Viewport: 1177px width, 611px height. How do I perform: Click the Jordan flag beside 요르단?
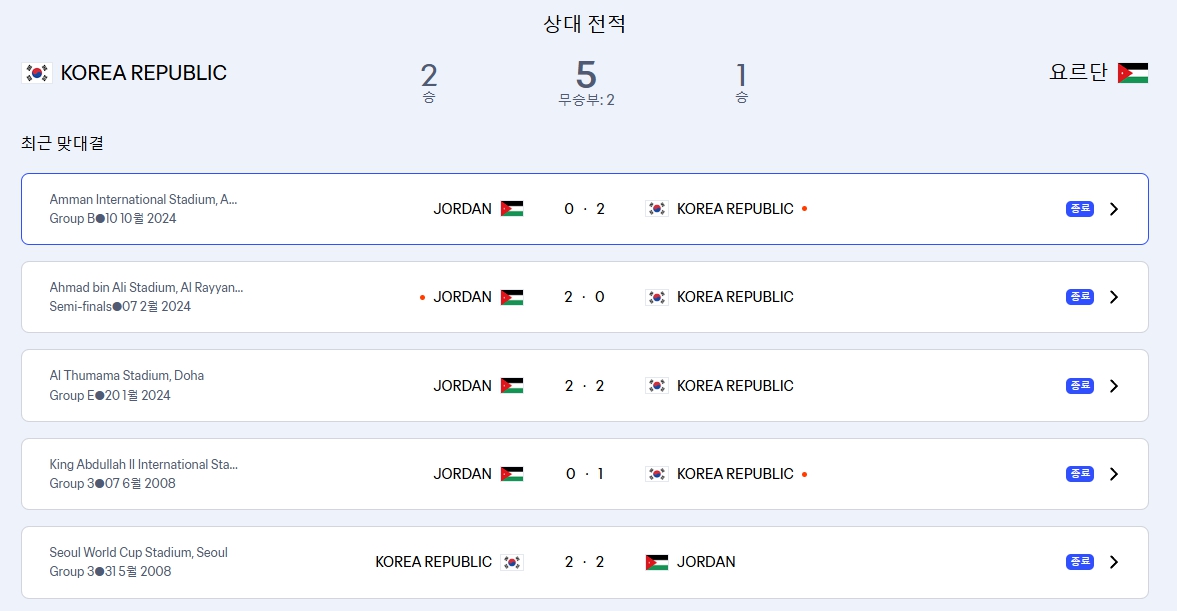tap(1132, 72)
